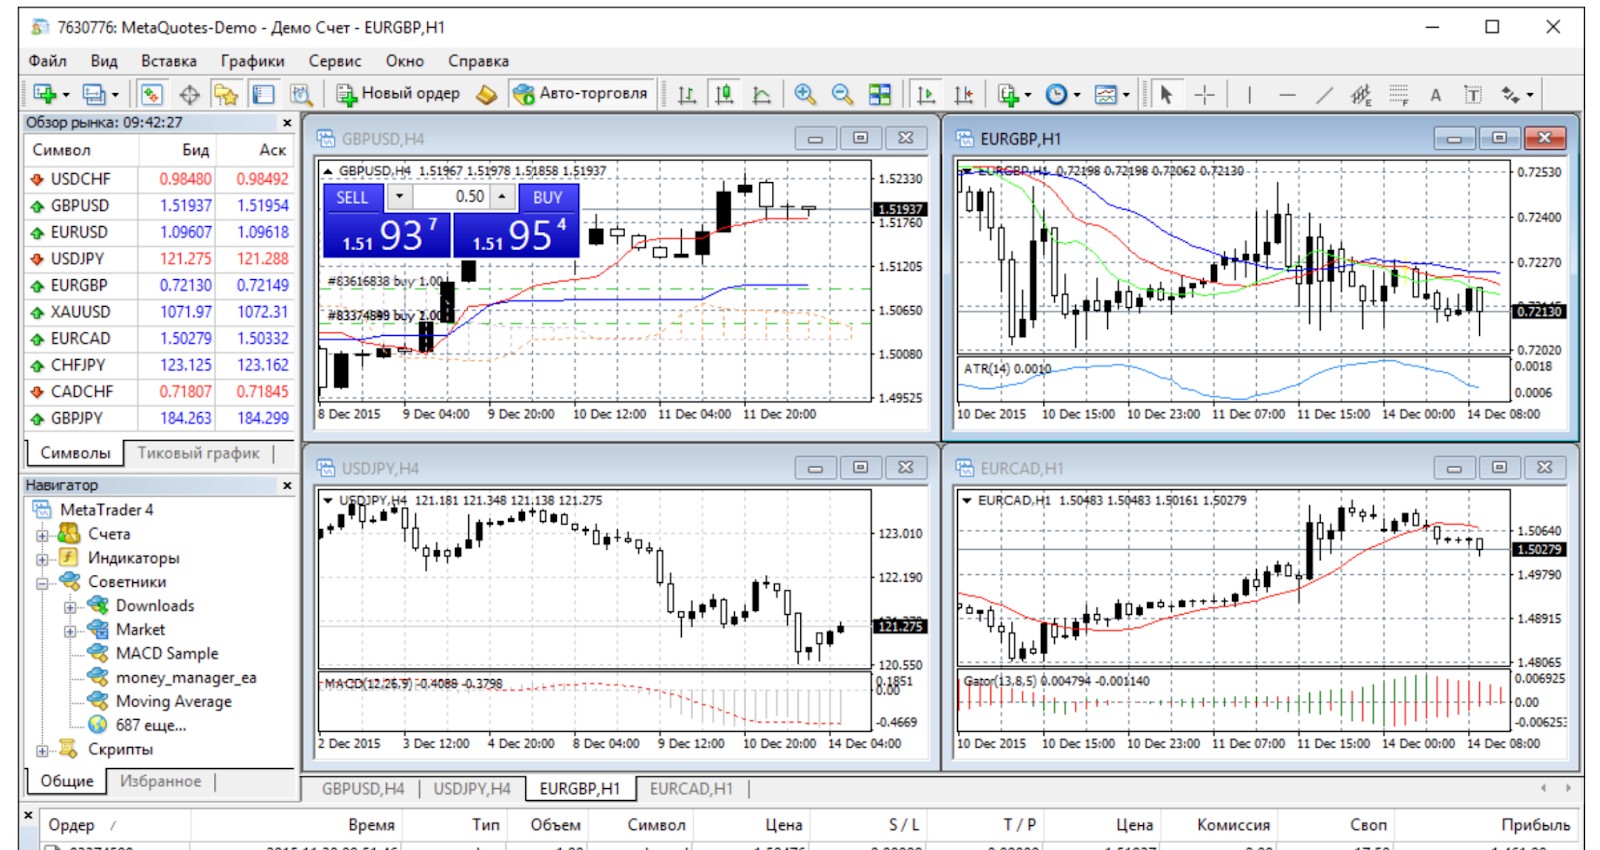Close the Навигатор panel
Viewport: 1600px width, 850px height.
(287, 485)
